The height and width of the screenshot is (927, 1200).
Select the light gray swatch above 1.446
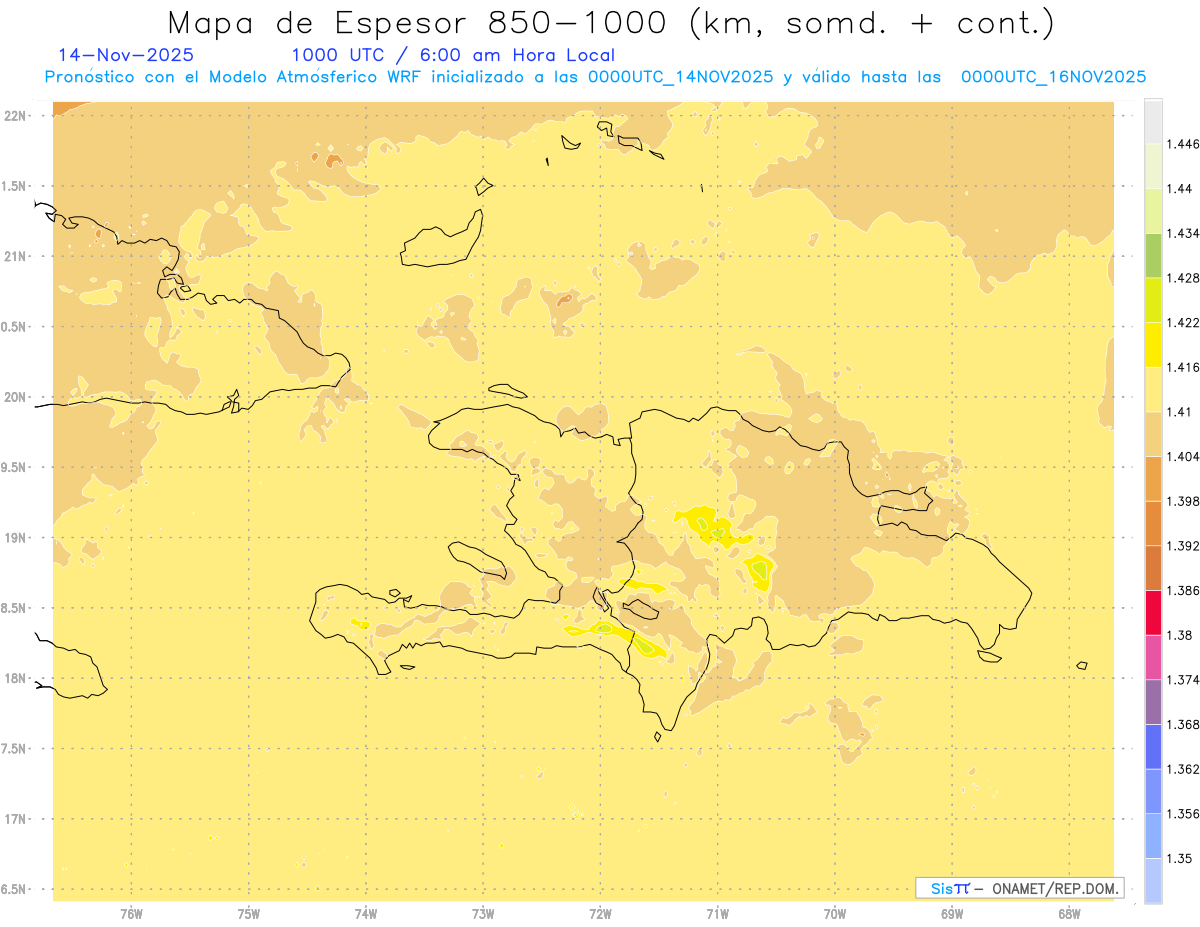click(1153, 121)
